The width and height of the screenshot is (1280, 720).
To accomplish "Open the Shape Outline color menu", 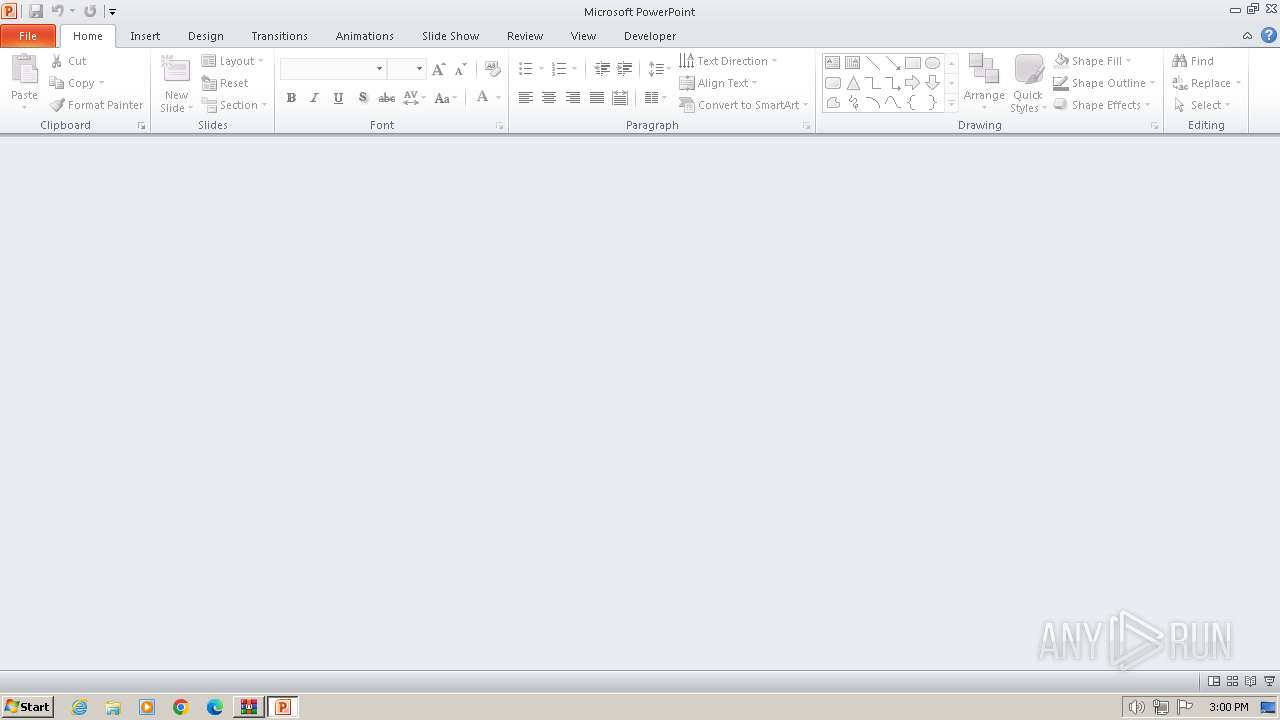I will pyautogui.click(x=1104, y=83).
